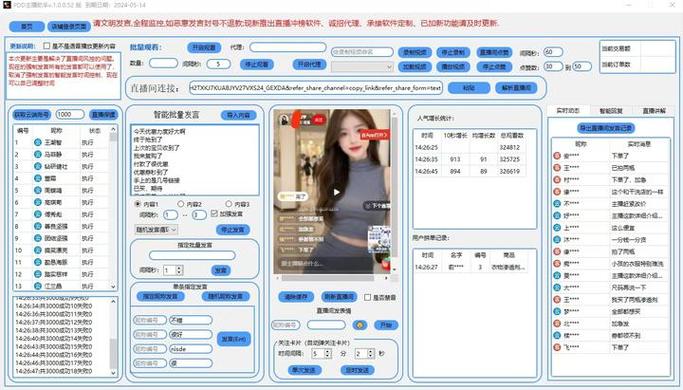Expand the empty gray combo box near 开启代理
This screenshot has width=683, height=390.
point(362,67)
